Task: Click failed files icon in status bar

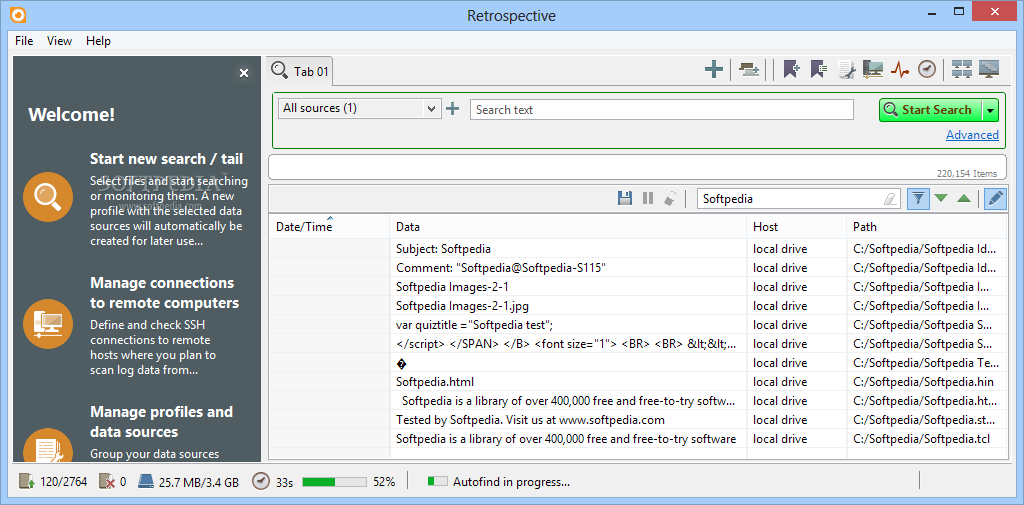Action: coord(107,482)
